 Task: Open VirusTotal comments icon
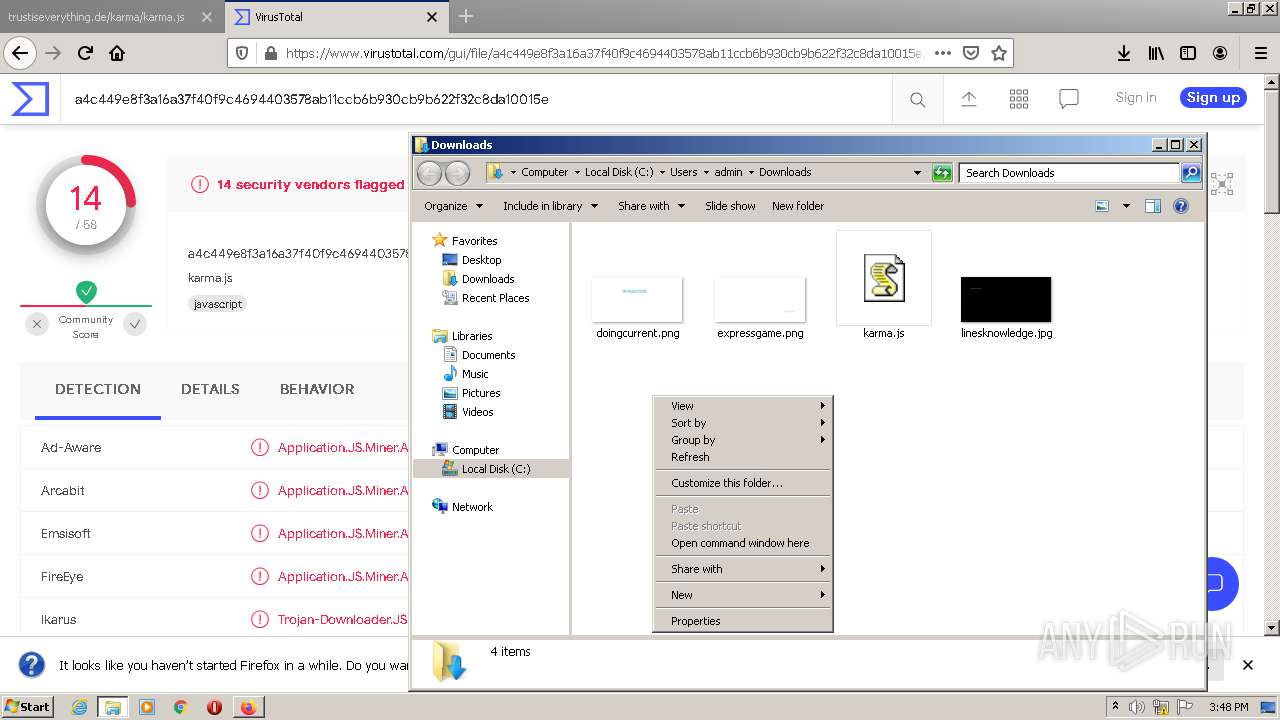(x=1069, y=99)
